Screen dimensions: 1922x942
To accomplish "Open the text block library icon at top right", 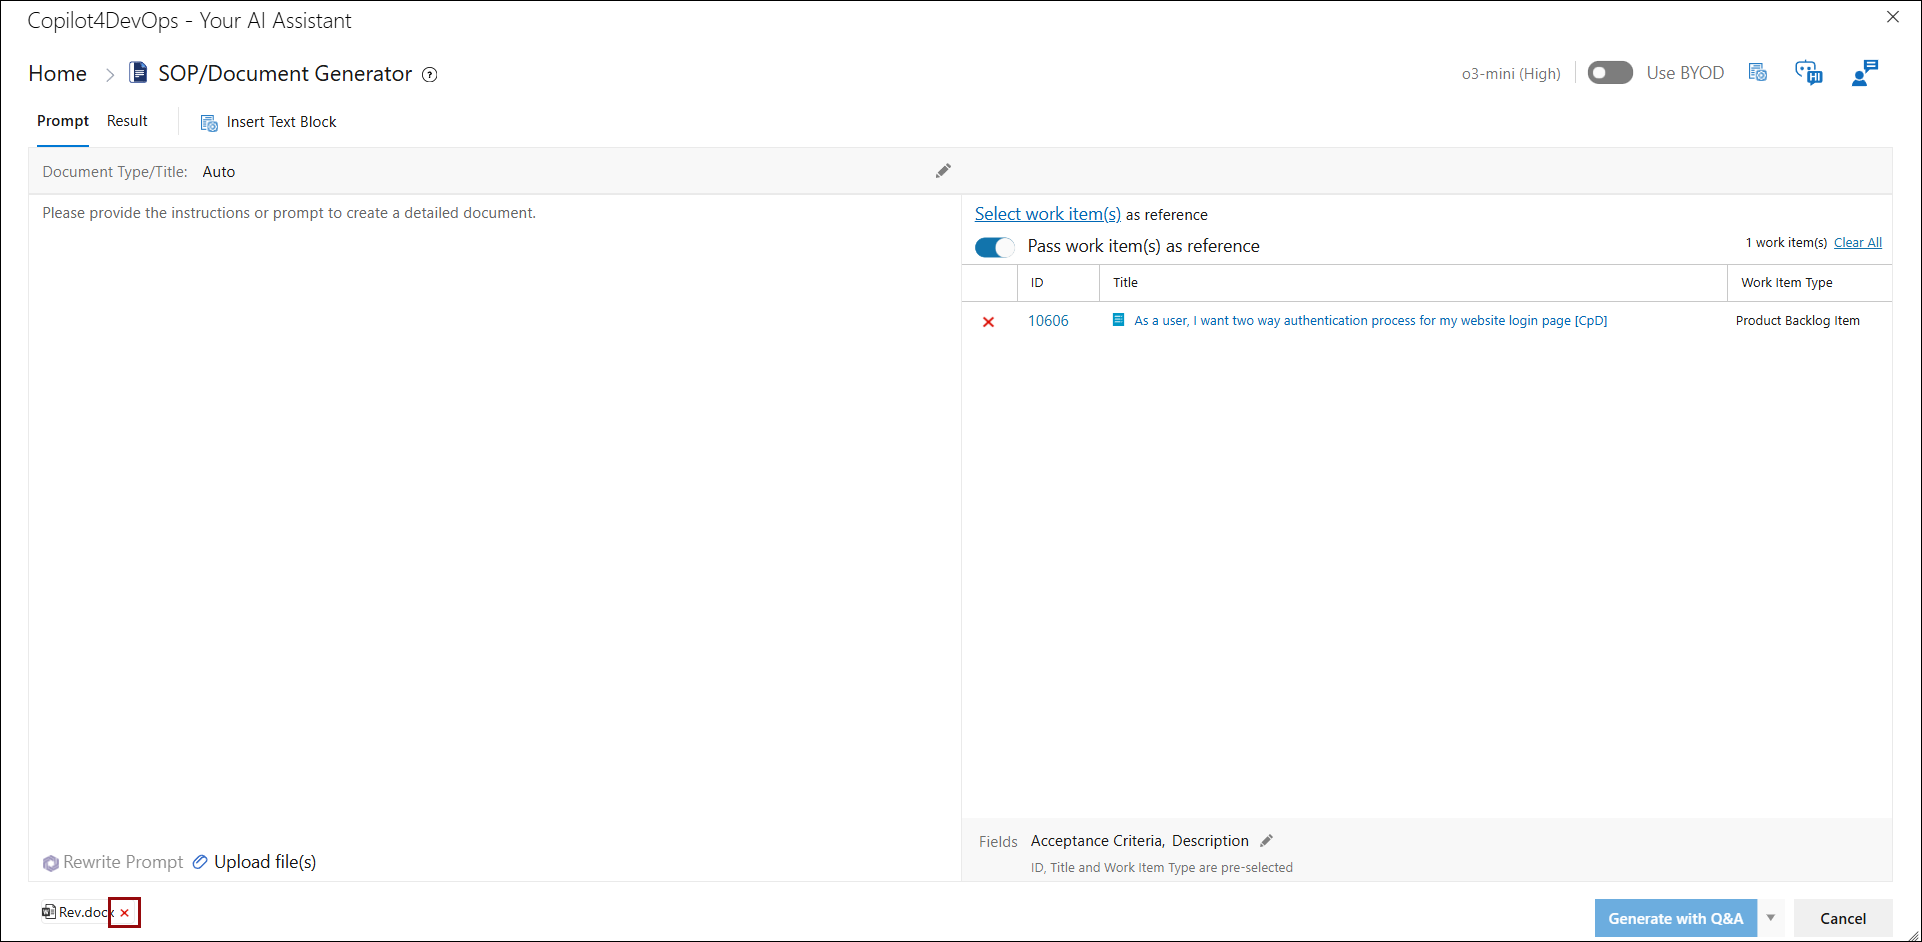I will pos(1757,73).
